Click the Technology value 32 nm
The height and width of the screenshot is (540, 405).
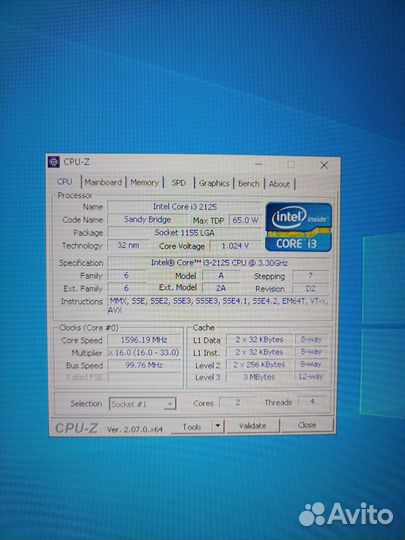pos(128,245)
